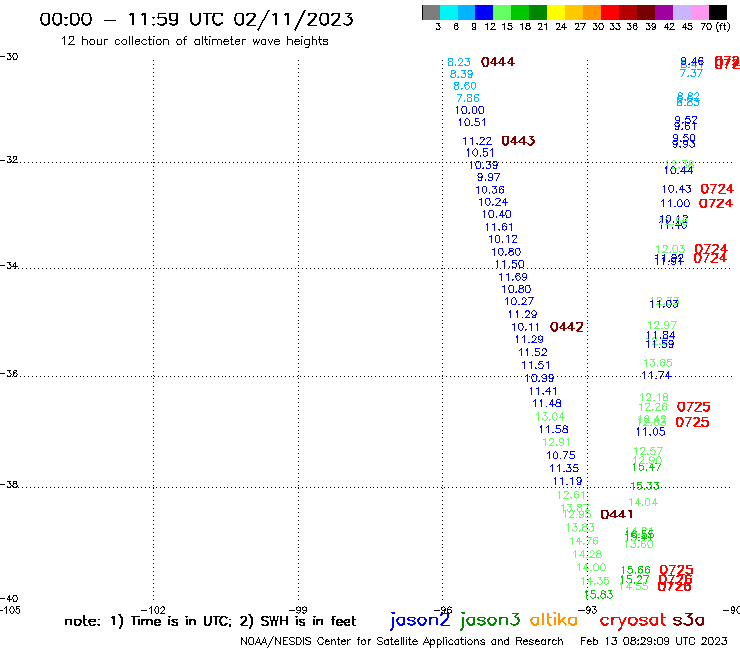Click the 11.41 wave height value

(x=543, y=391)
